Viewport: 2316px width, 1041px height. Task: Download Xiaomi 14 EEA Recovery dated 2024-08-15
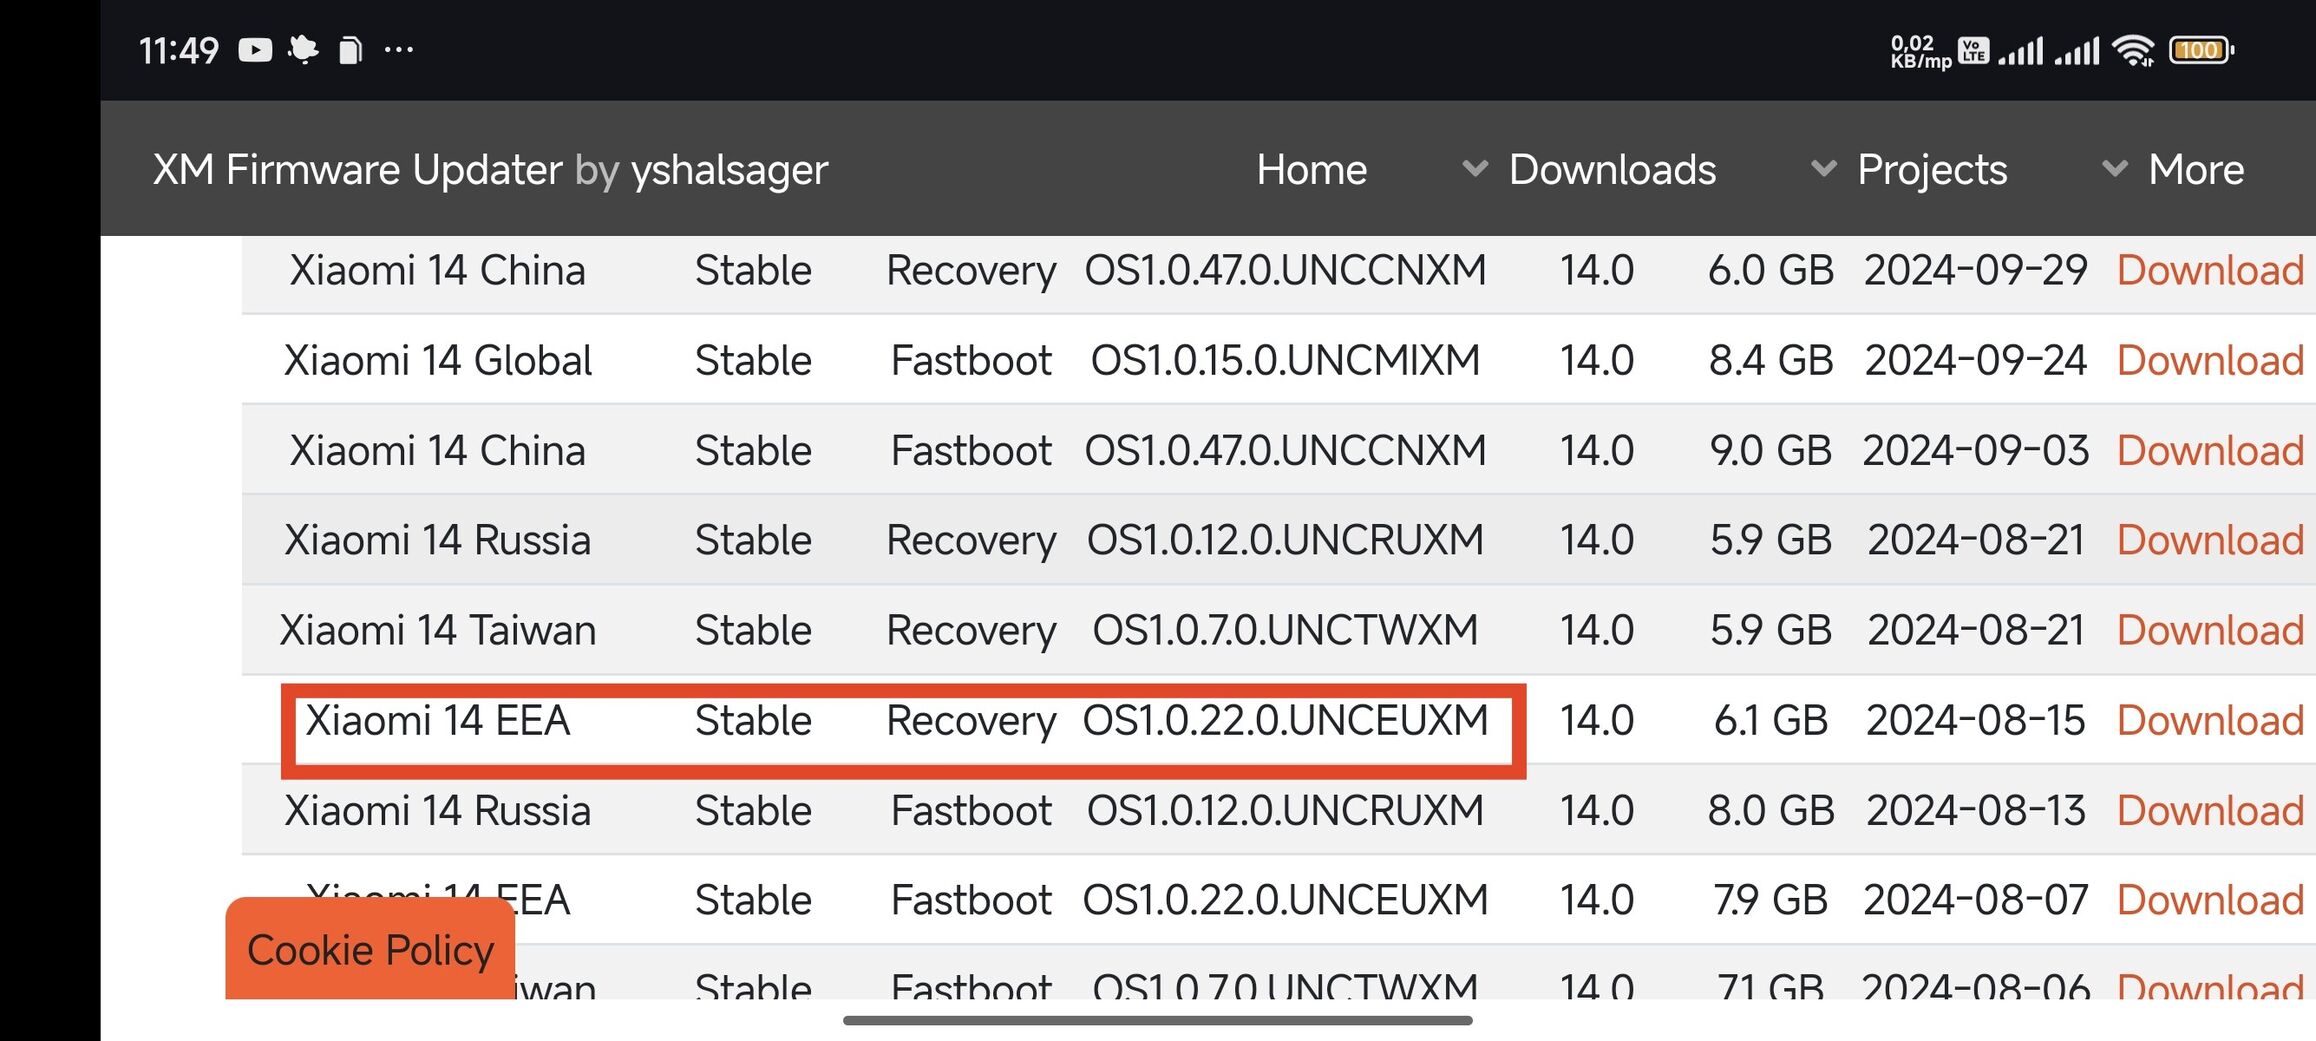[2210, 720]
